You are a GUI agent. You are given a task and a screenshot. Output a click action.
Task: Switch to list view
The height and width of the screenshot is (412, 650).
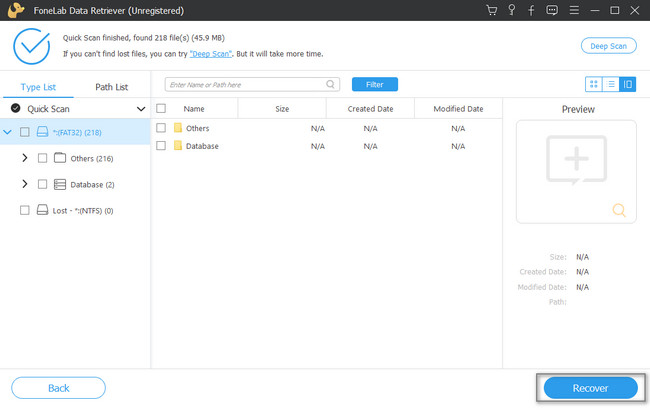point(611,84)
